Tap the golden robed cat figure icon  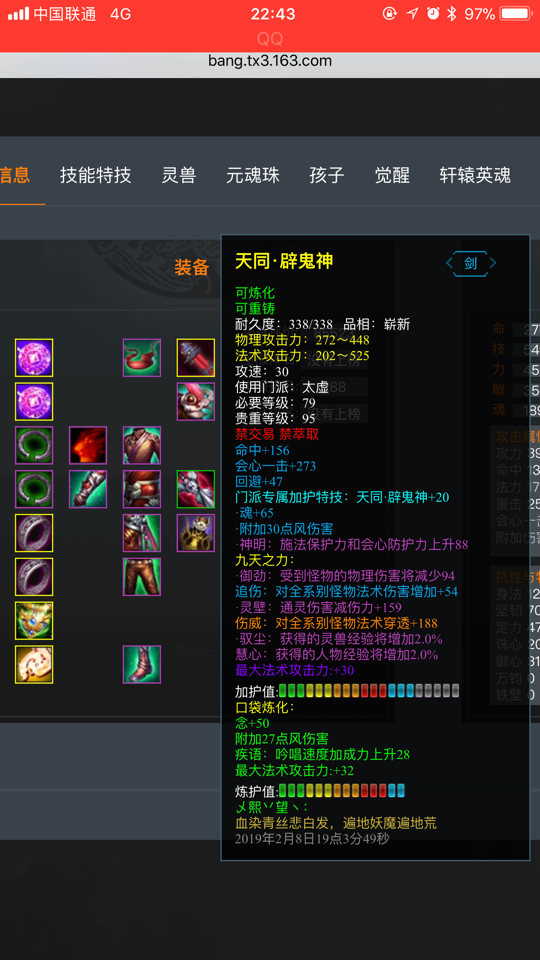click(196, 533)
